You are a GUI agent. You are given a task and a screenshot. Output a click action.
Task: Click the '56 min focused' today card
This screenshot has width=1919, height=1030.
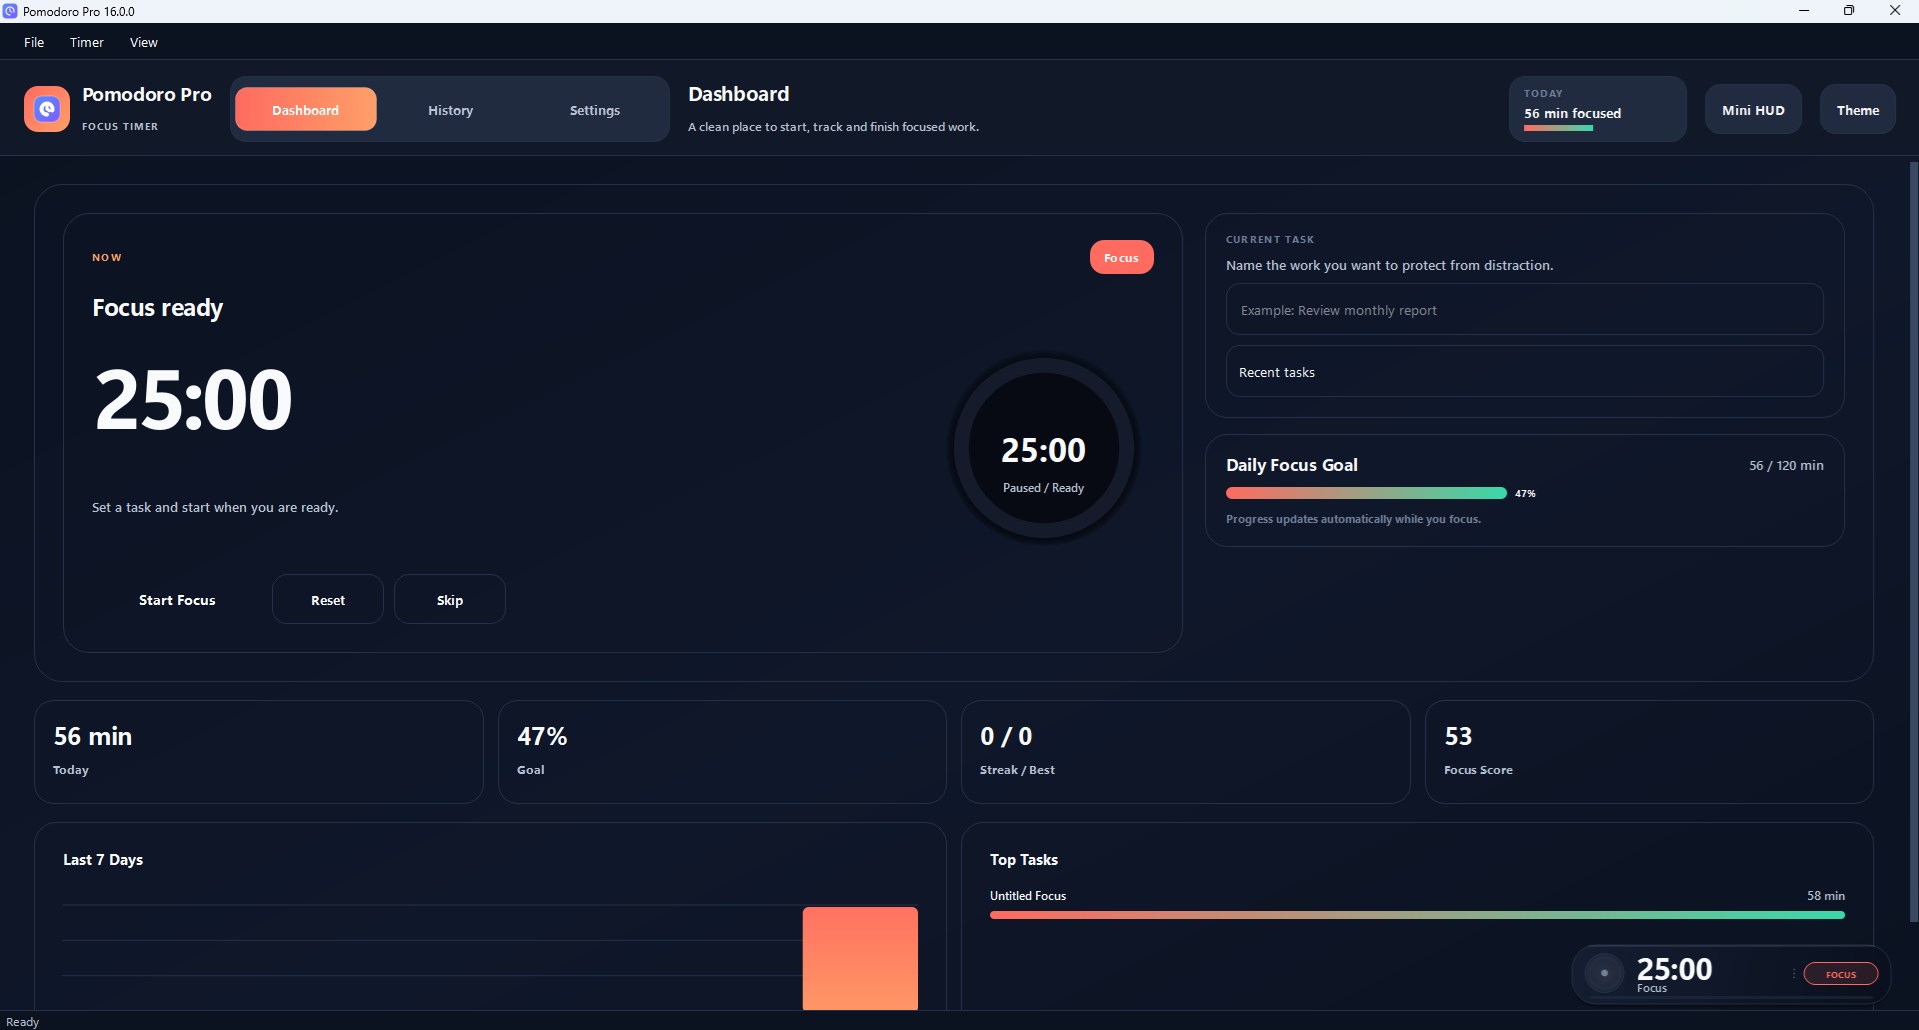(x=1597, y=109)
